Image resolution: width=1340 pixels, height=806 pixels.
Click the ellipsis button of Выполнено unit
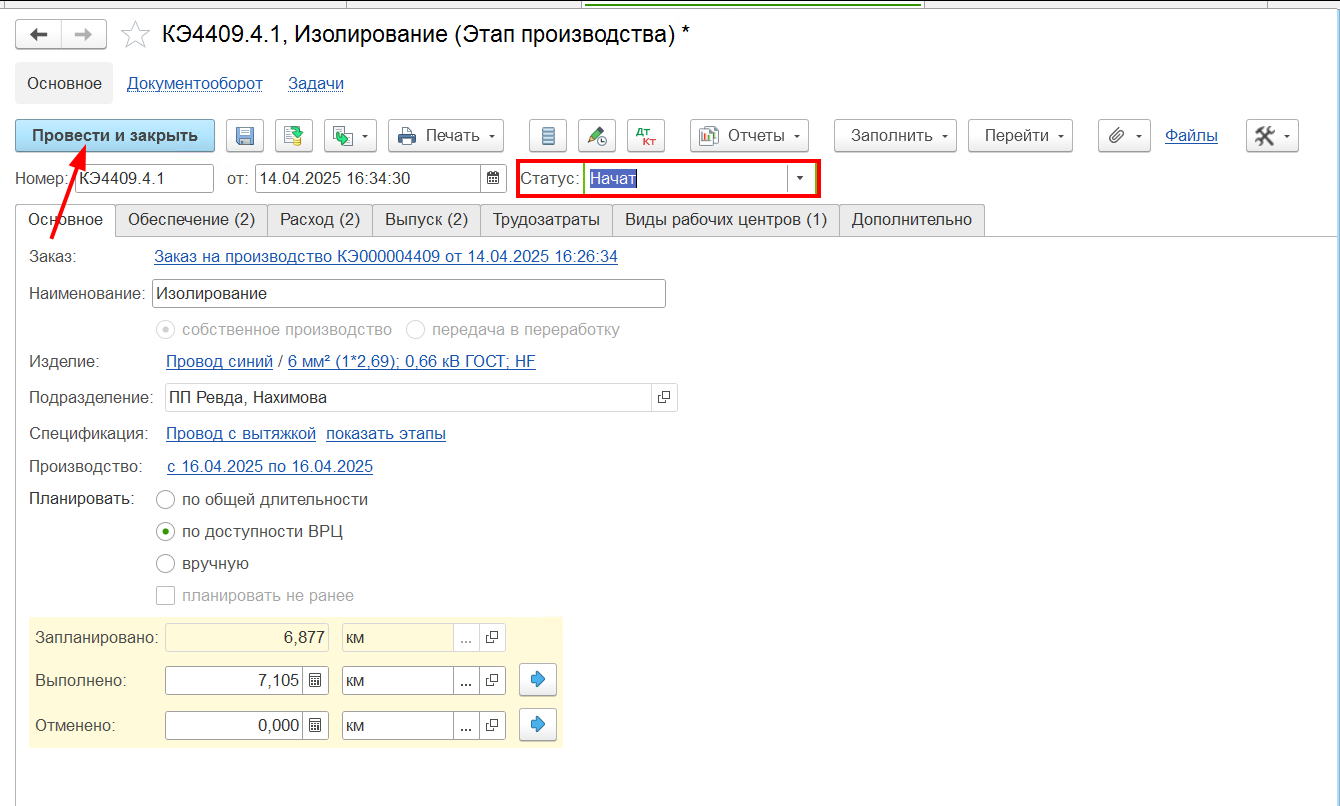point(466,681)
